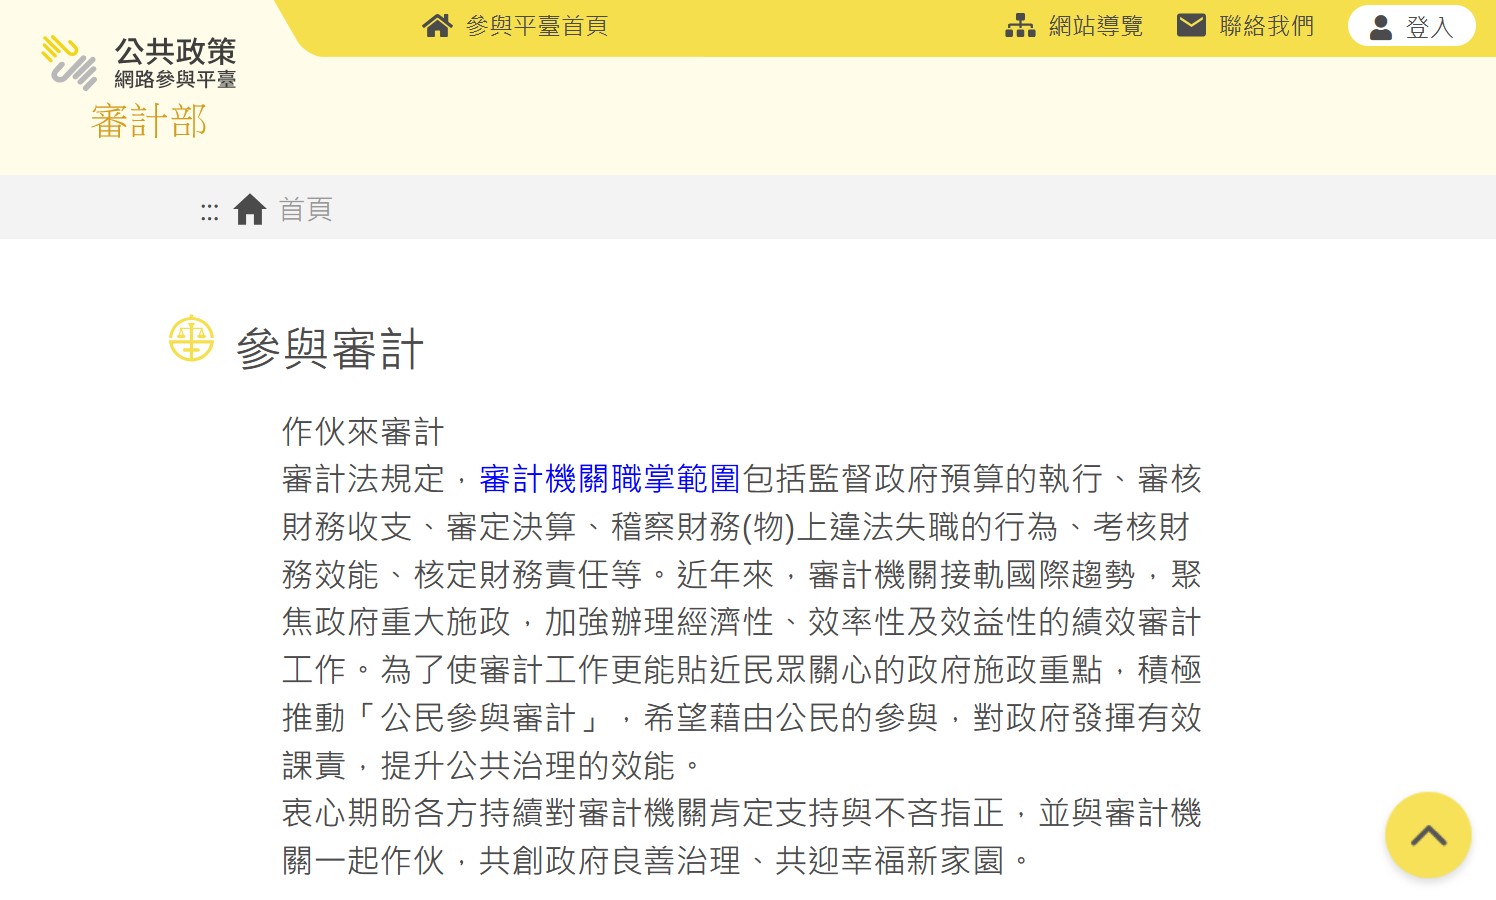Image resolution: width=1496 pixels, height=900 pixels.
Task: Select 聯絡我們 in the header menu
Action: (x=1266, y=25)
